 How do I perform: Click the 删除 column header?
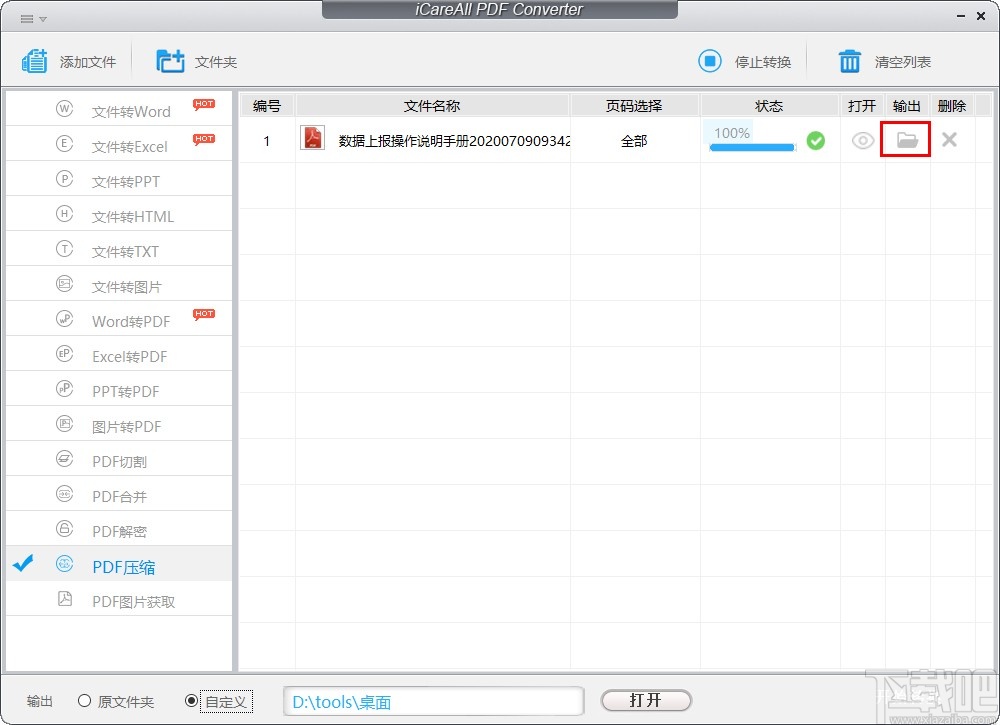[x=952, y=106]
